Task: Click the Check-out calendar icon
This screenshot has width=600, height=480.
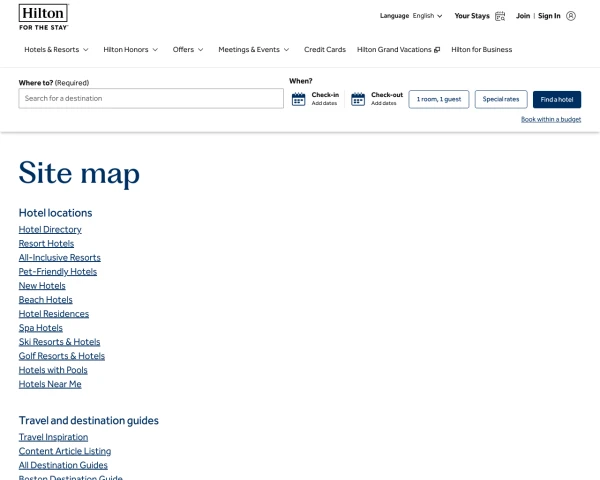Action: pyautogui.click(x=358, y=99)
